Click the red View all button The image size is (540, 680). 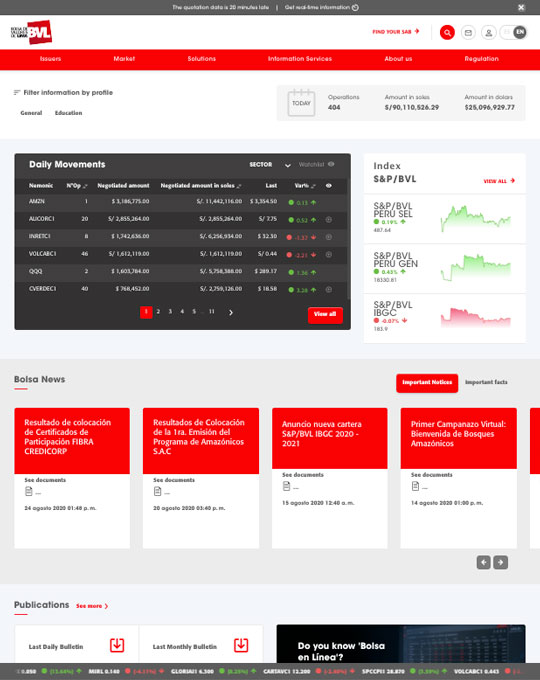click(325, 314)
